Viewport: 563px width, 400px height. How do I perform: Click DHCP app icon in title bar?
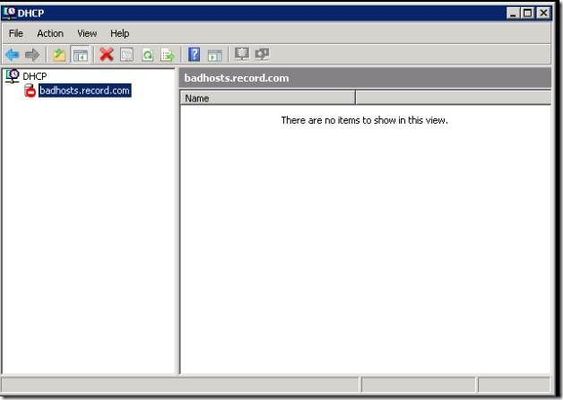[9, 13]
